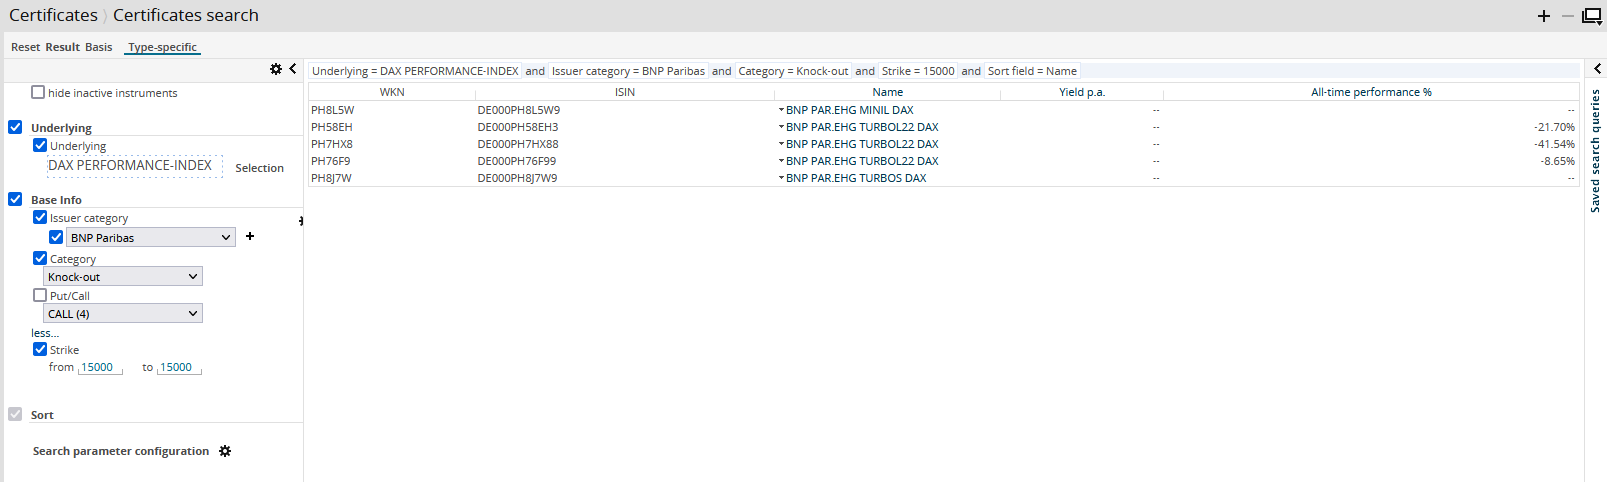This screenshot has width=1607, height=482.
Task: Open the window layout icon at top right
Action: coord(1591,16)
